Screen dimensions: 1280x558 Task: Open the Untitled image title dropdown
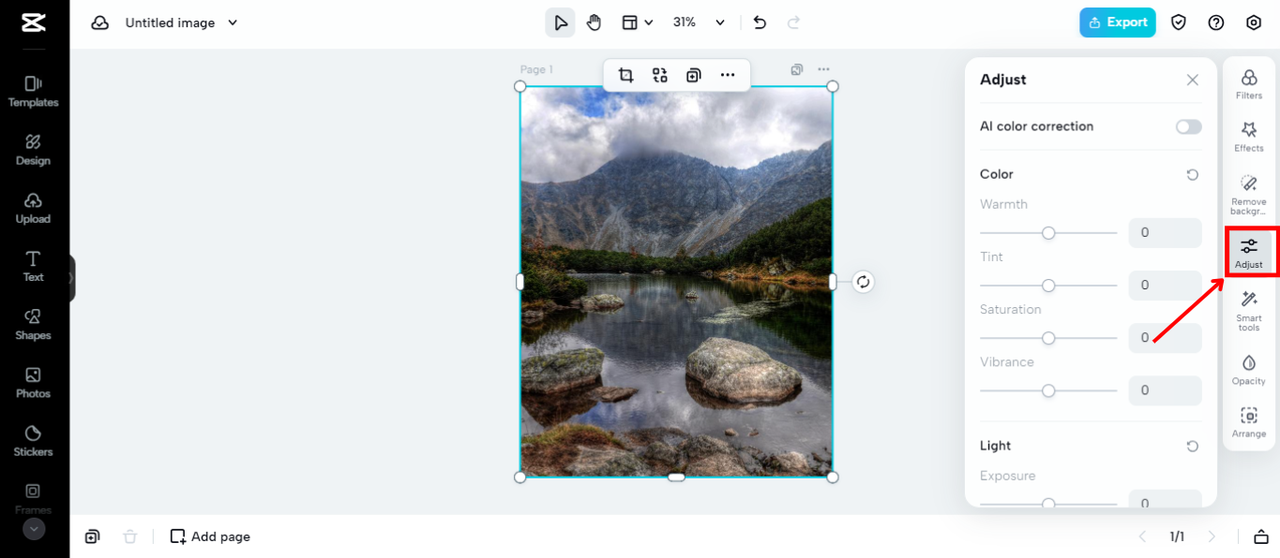coord(181,22)
